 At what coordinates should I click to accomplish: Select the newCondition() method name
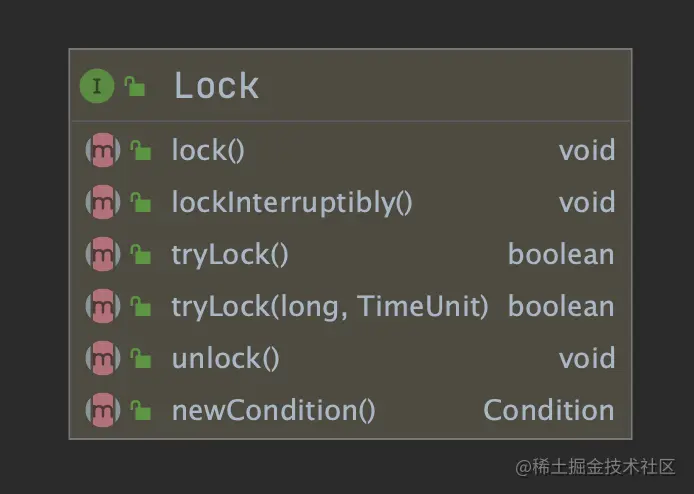[x=274, y=410]
